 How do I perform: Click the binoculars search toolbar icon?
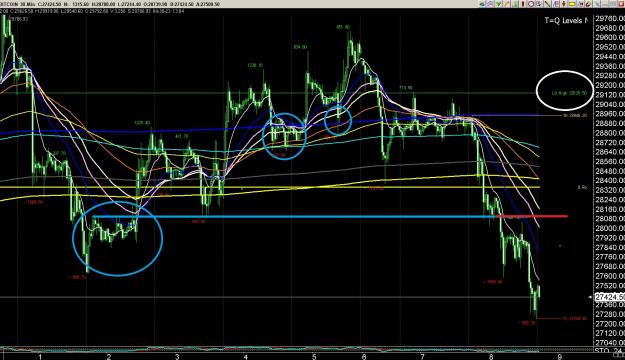[581, 4]
